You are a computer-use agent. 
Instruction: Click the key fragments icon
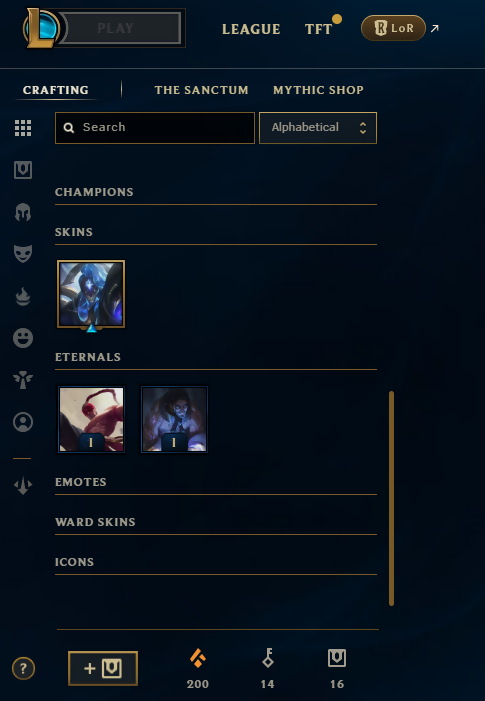click(x=267, y=658)
